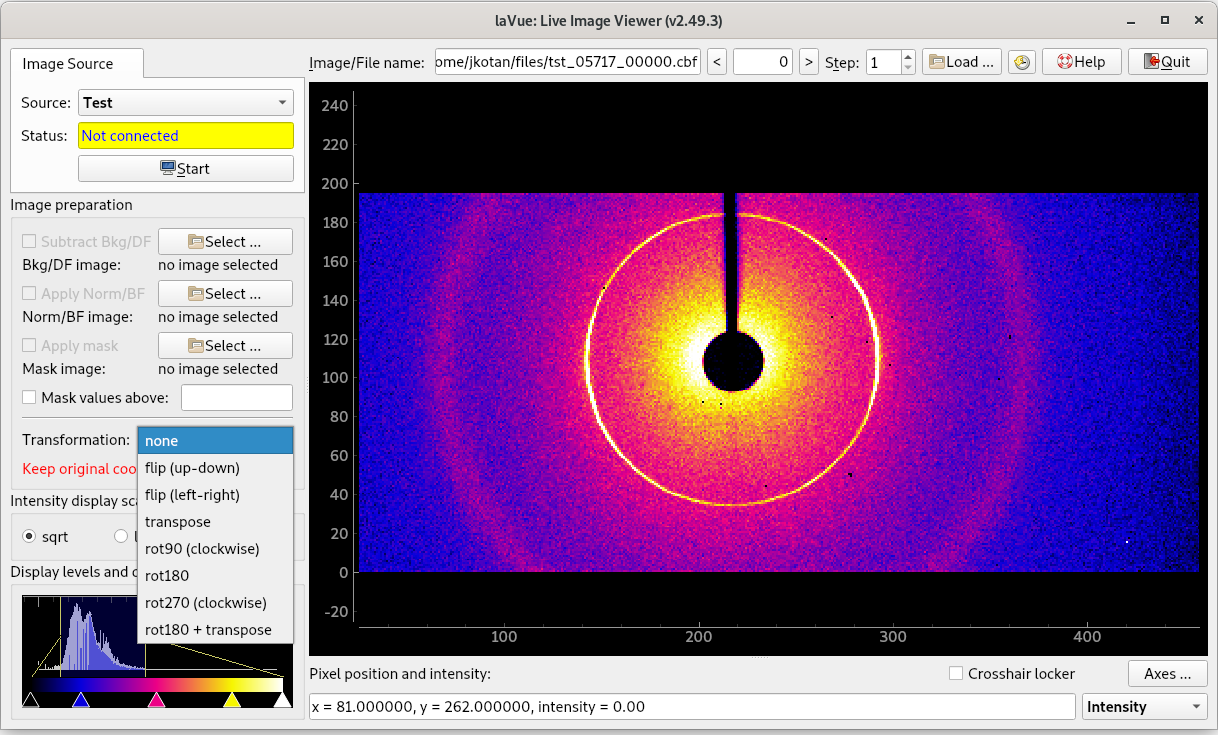
Task: Open the Source dropdown showing Test
Action: click(185, 103)
